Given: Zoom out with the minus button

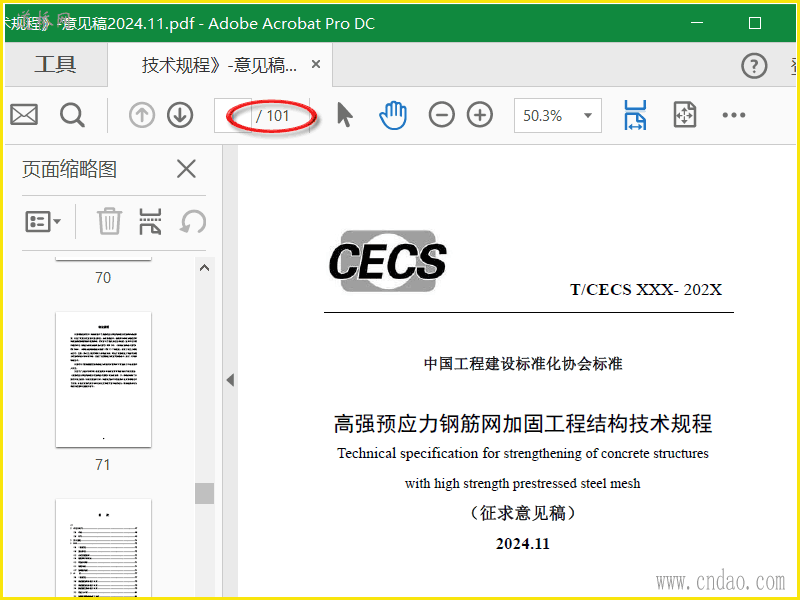Looking at the screenshot, I should click(441, 115).
